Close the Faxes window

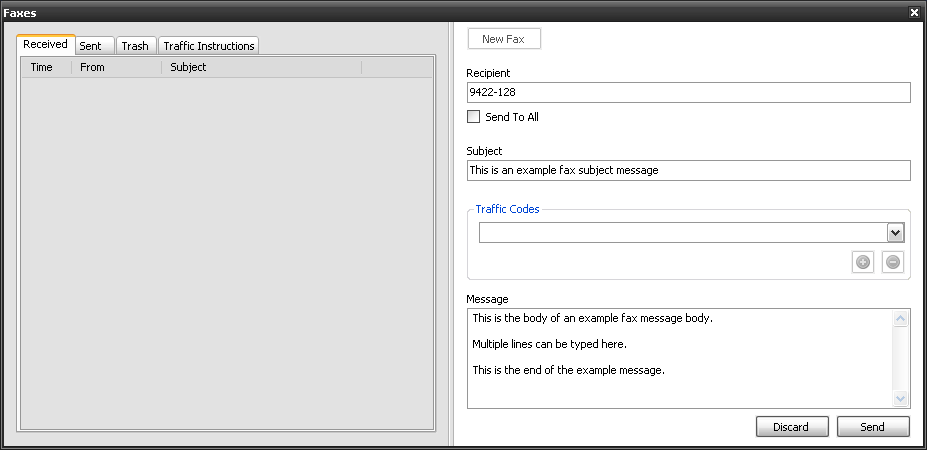(914, 12)
